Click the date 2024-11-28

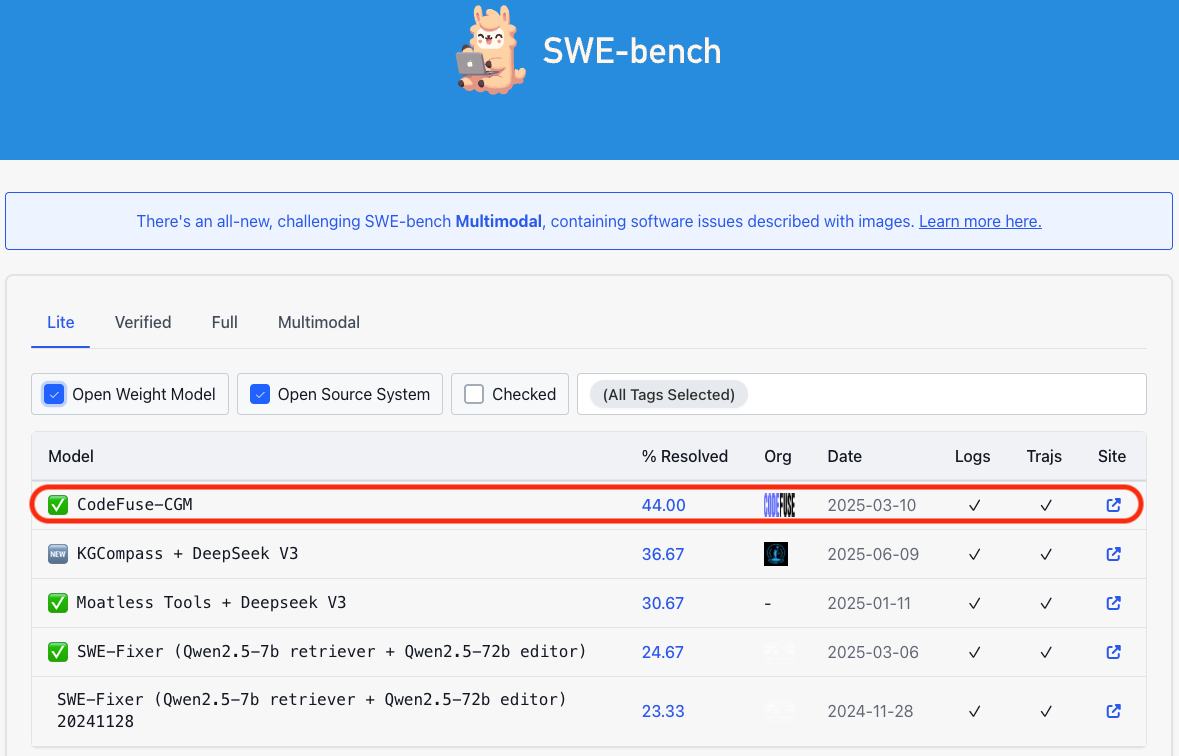pyautogui.click(x=870, y=711)
